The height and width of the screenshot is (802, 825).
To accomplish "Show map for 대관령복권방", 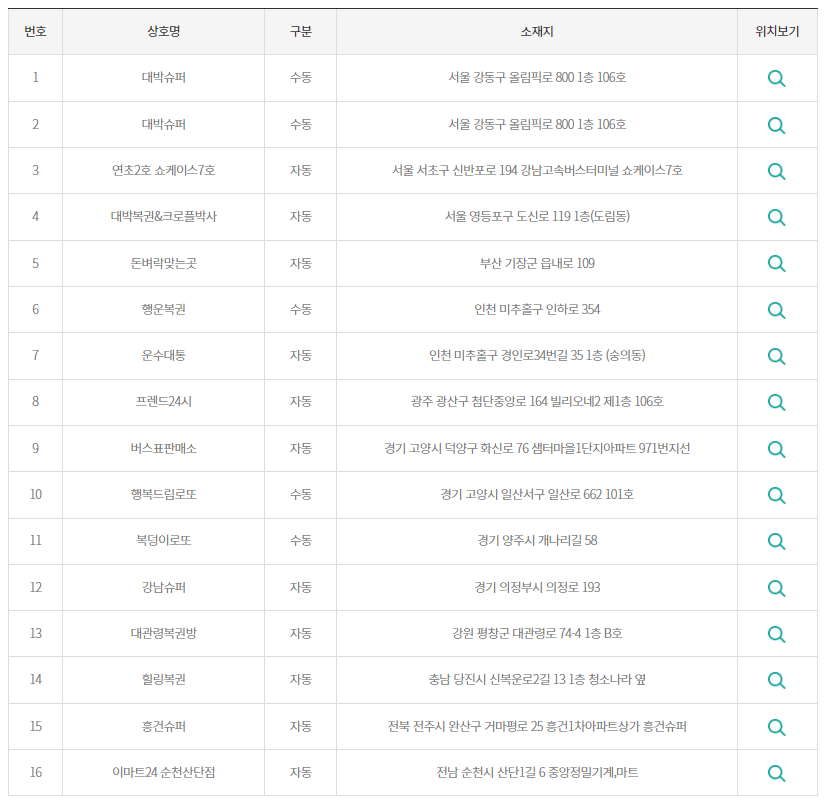I will tap(776, 634).
